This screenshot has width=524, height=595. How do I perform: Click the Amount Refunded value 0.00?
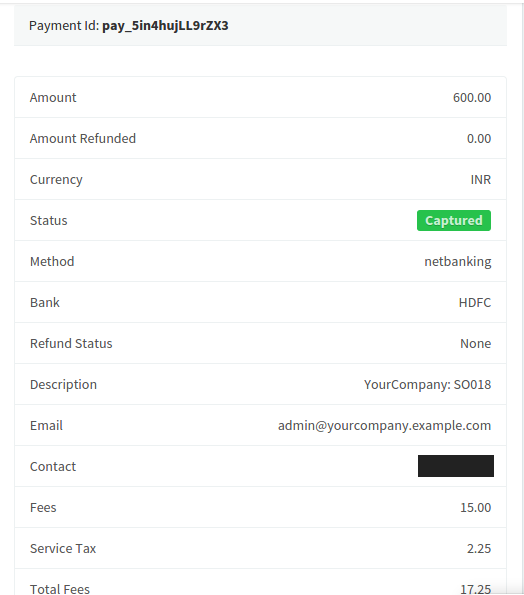[479, 139]
